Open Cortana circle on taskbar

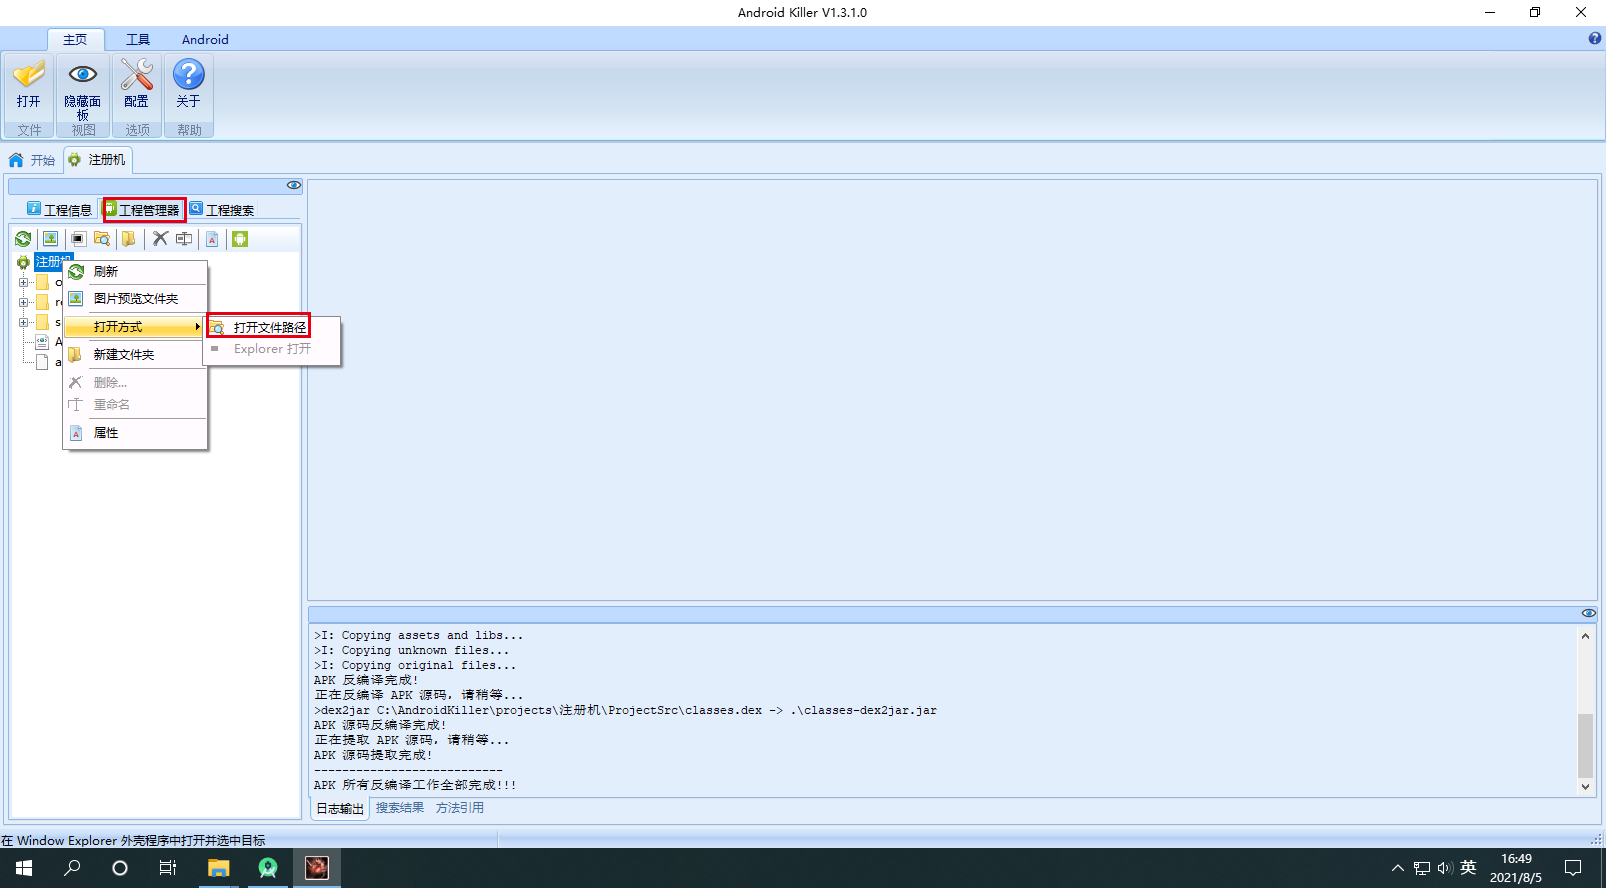(120, 868)
